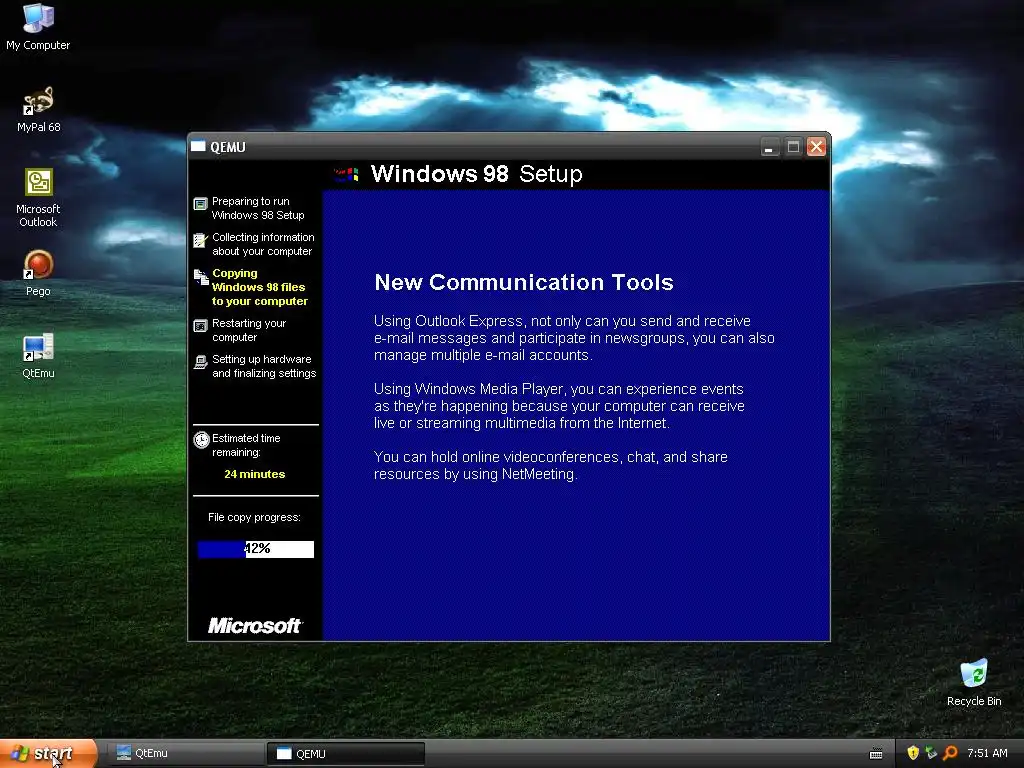This screenshot has width=1024, height=768.
Task: Click the orange magnifier tray icon
Action: (x=950, y=753)
